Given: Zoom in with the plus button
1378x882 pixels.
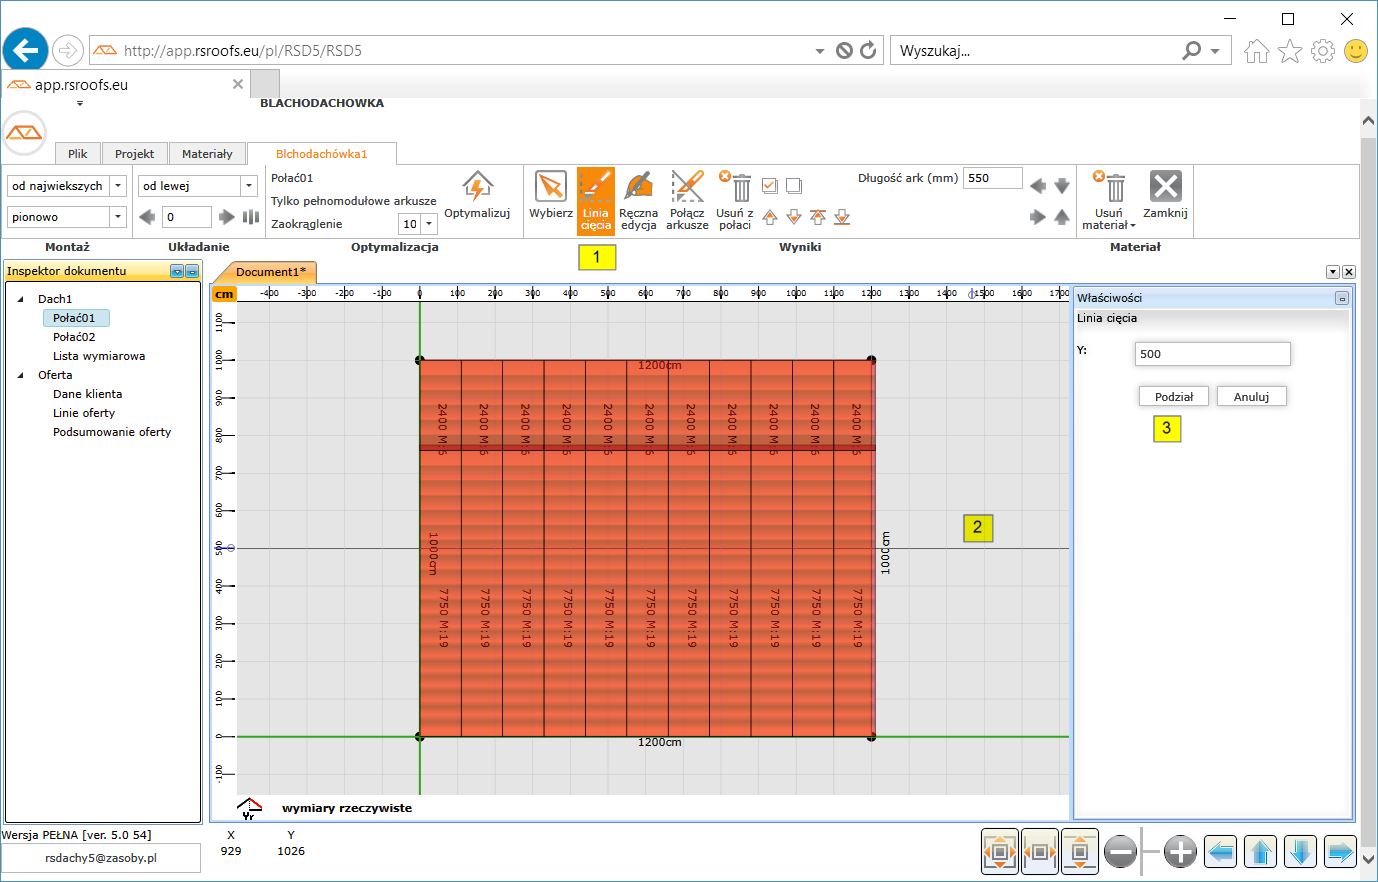Looking at the screenshot, I should pos(1180,852).
